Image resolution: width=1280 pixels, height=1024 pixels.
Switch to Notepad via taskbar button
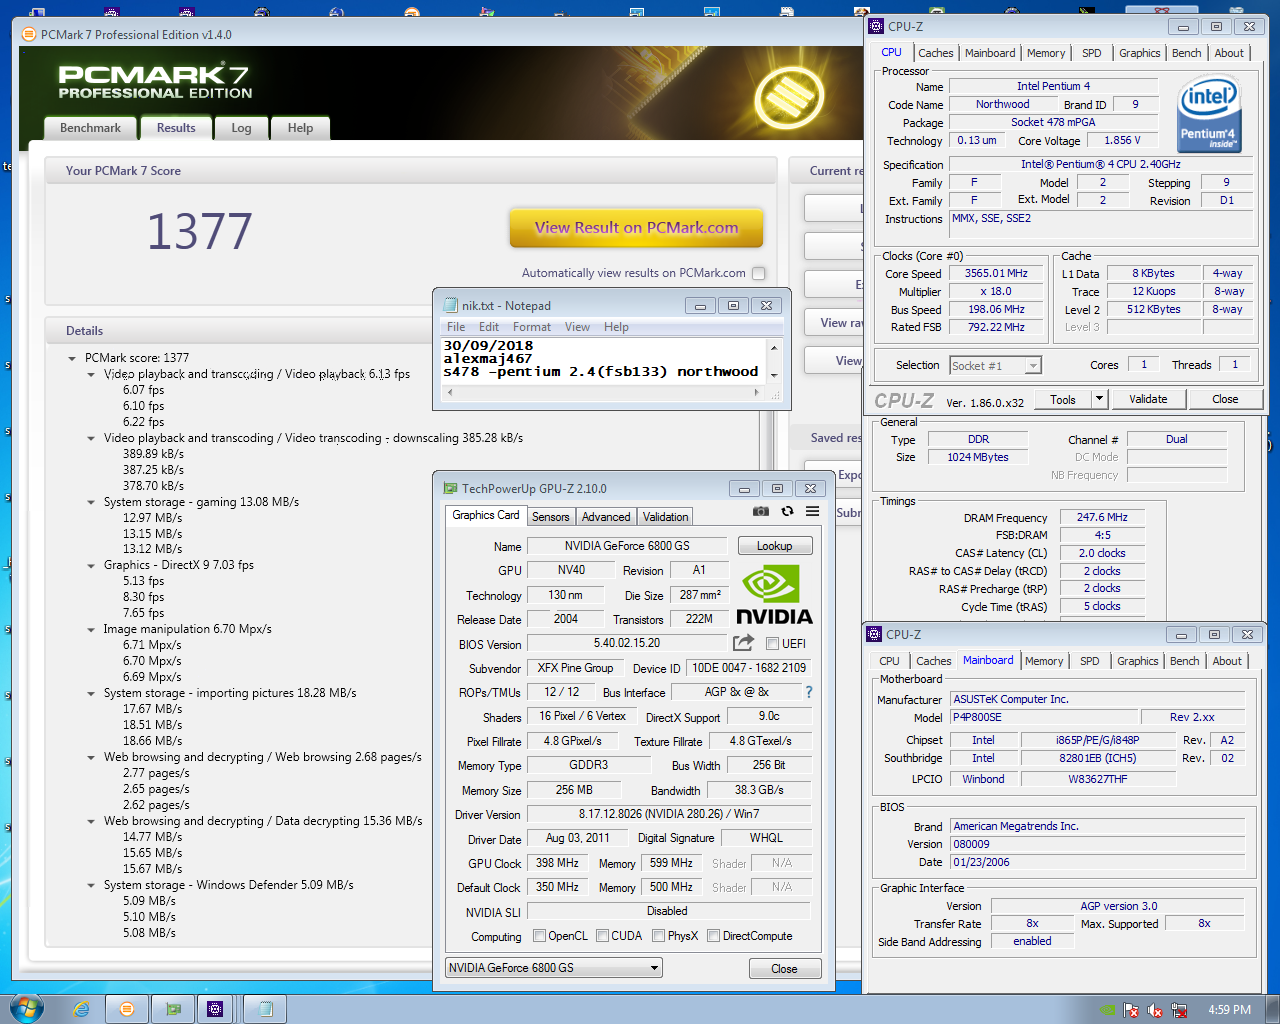coord(265,1009)
